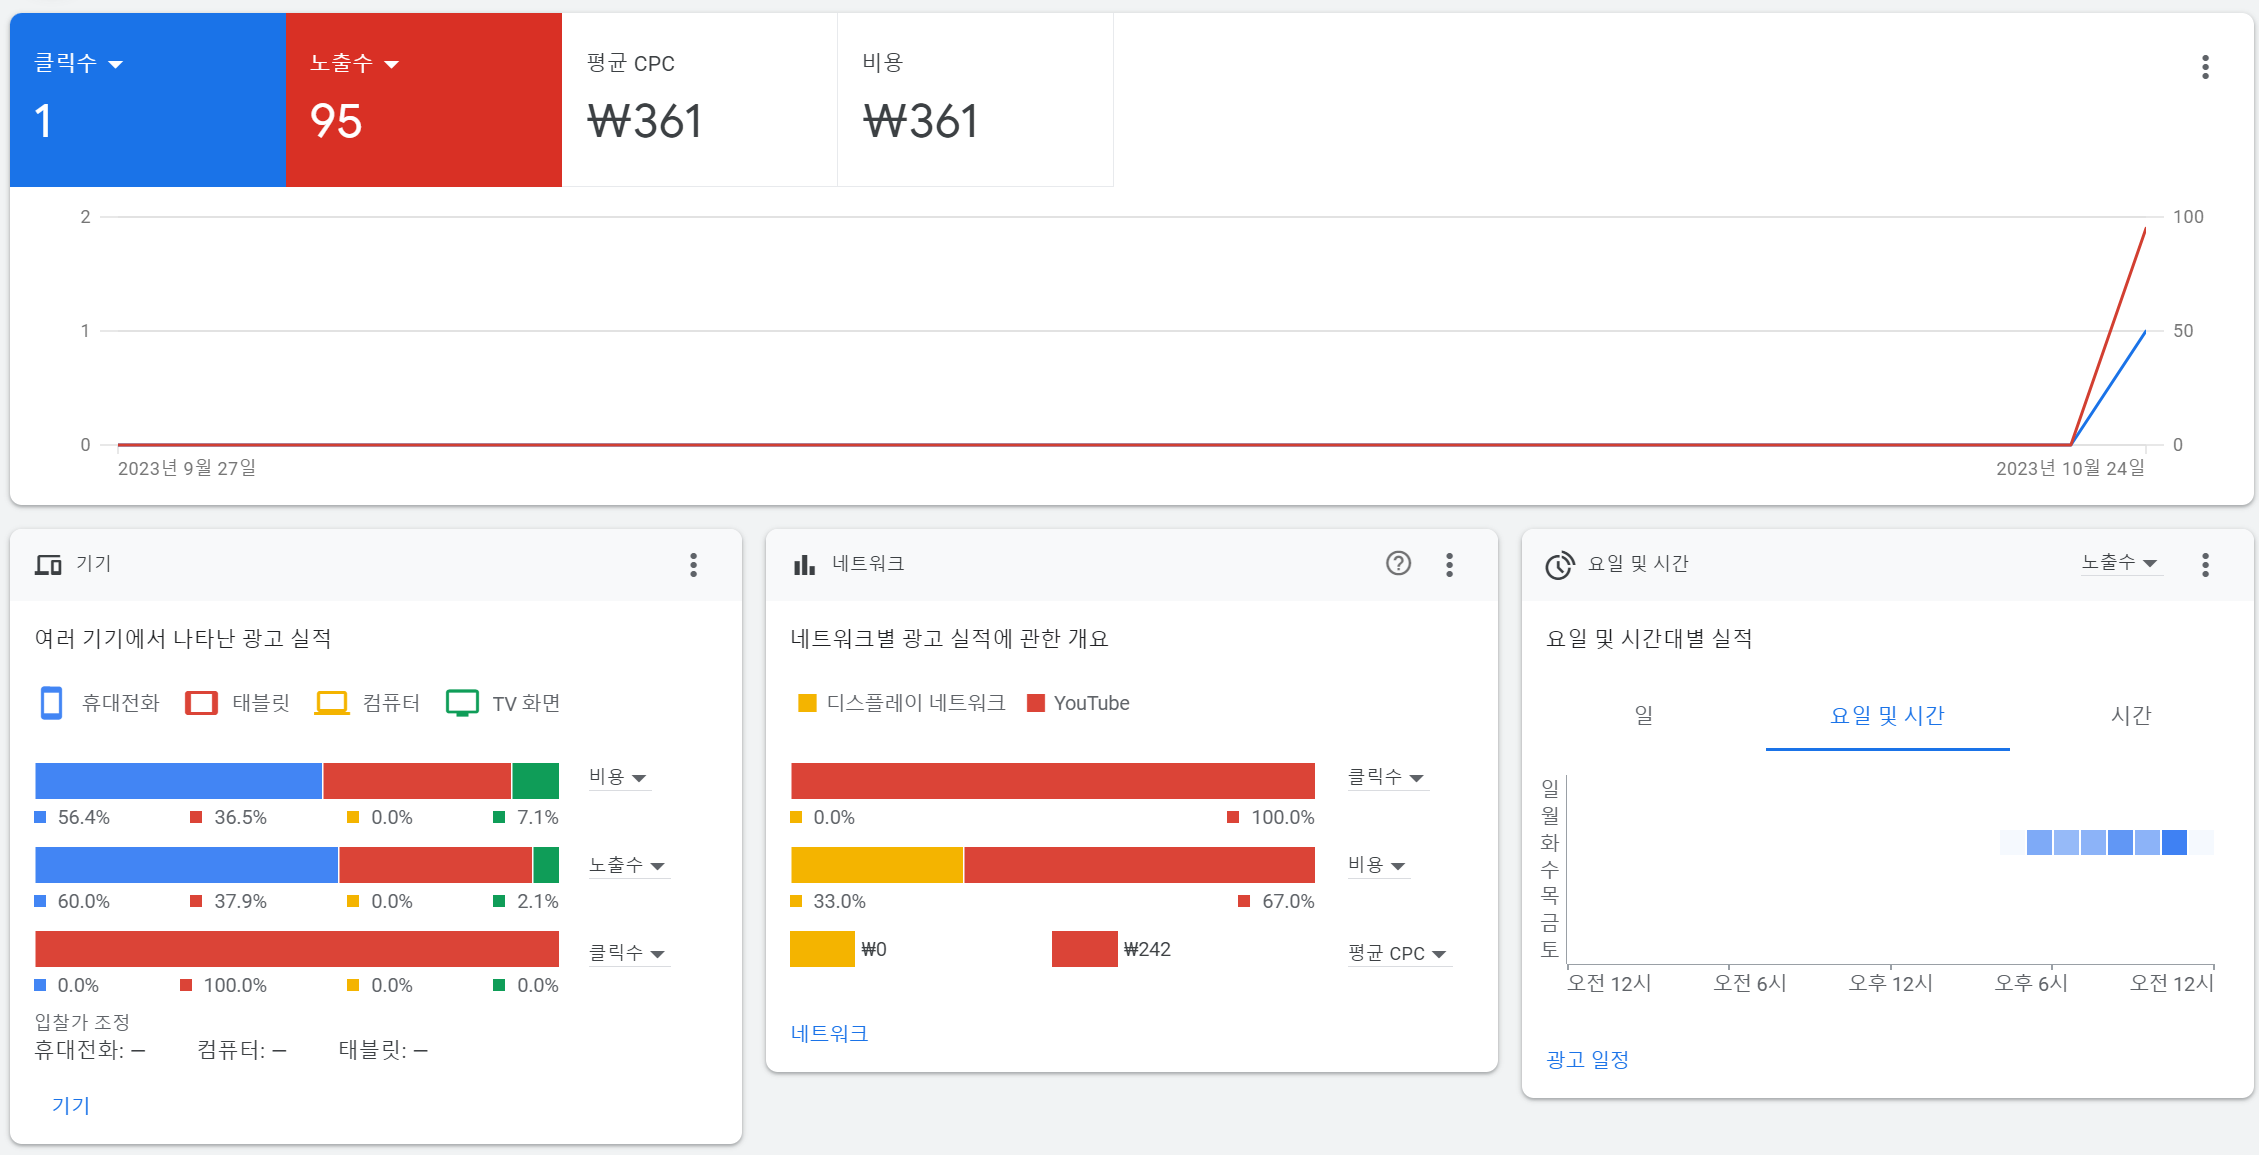The image size is (2259, 1155).
Task: Click the 기기 devices header icon
Action: [48, 565]
